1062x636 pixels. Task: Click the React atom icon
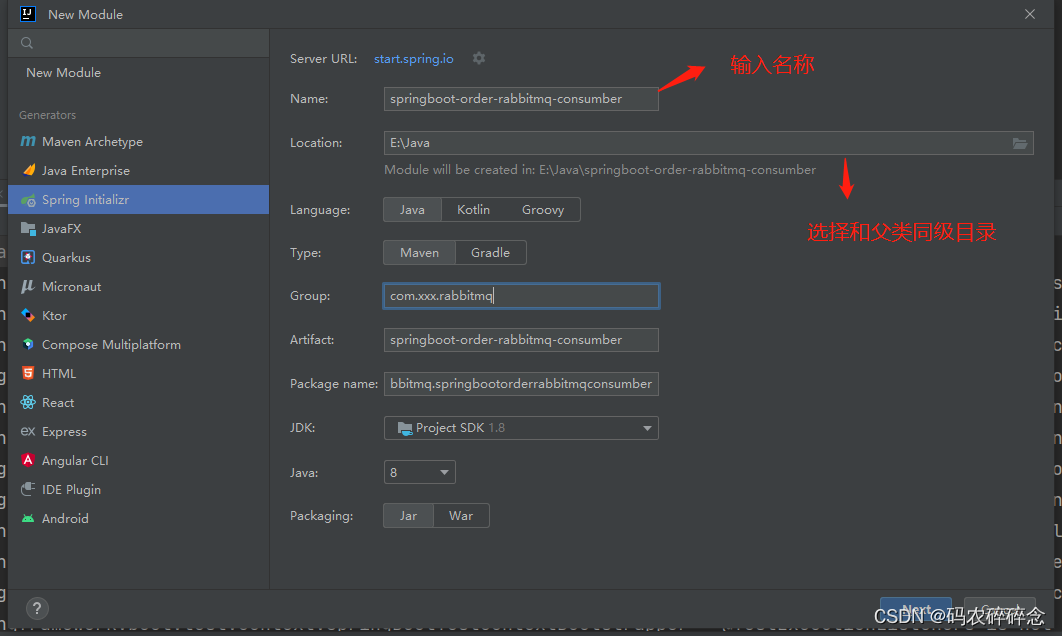[28, 402]
